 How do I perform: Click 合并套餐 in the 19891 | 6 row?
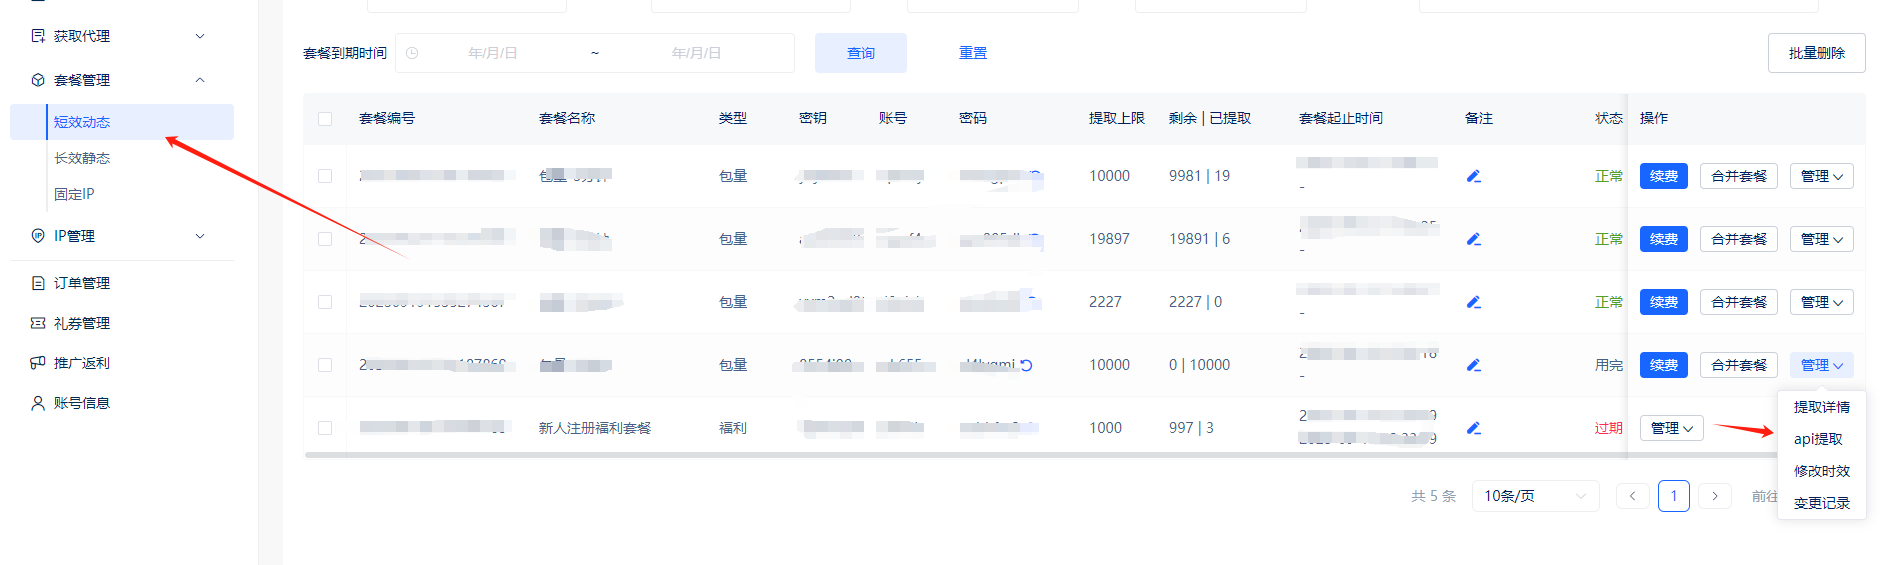pyautogui.click(x=1739, y=239)
